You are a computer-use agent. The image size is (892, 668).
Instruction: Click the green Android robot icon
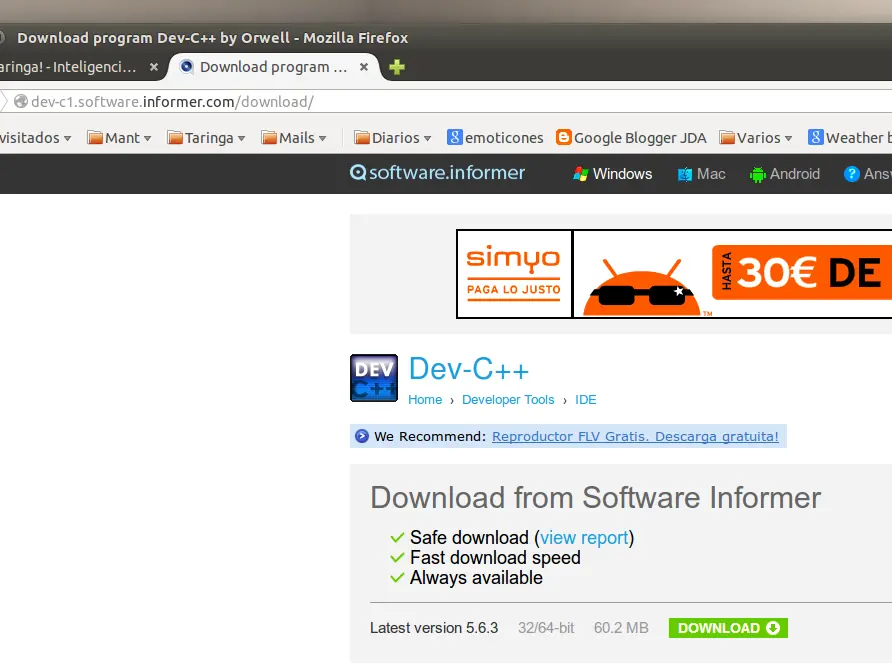758,174
